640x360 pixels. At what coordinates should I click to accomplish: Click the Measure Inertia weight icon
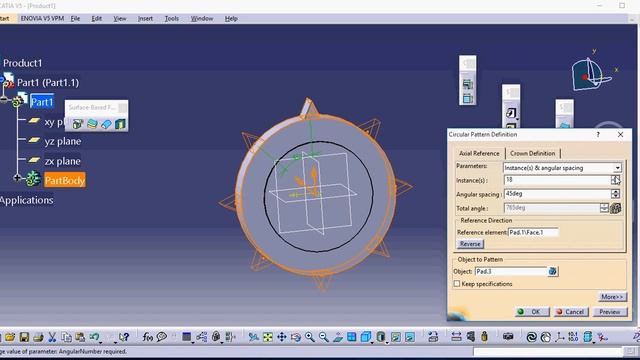click(x=484, y=337)
